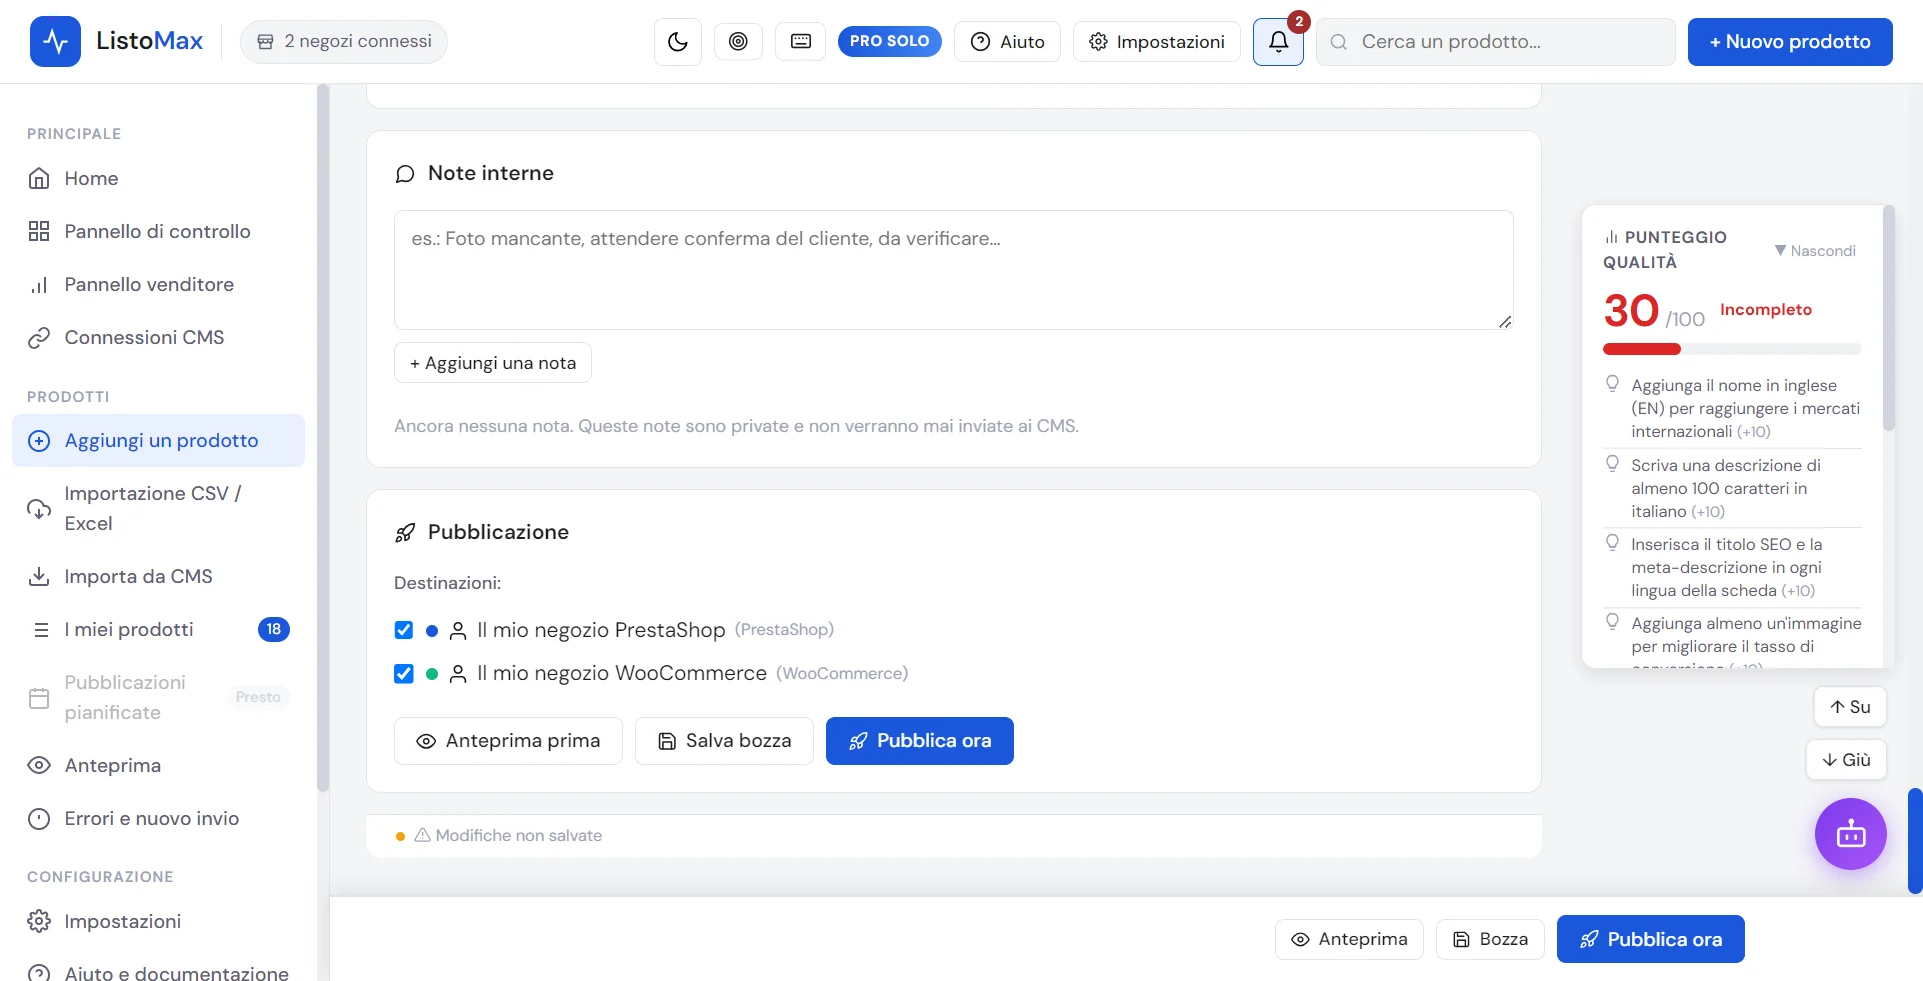Click Salva bozza button
1923x981 pixels.
(x=724, y=741)
